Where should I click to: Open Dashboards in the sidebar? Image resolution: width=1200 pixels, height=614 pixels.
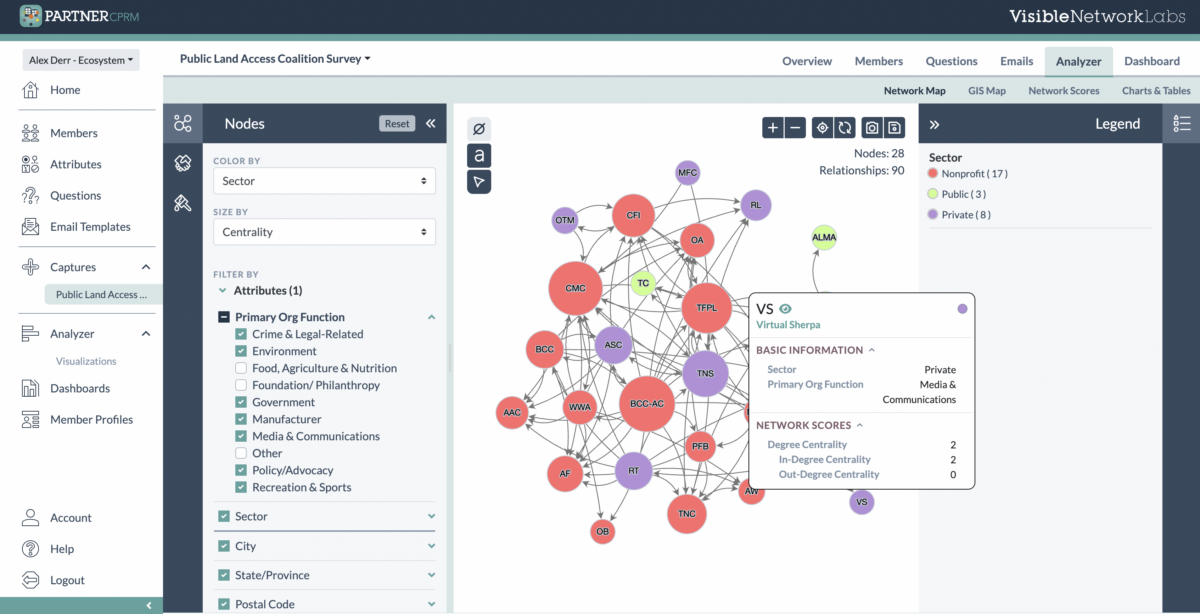tap(79, 388)
